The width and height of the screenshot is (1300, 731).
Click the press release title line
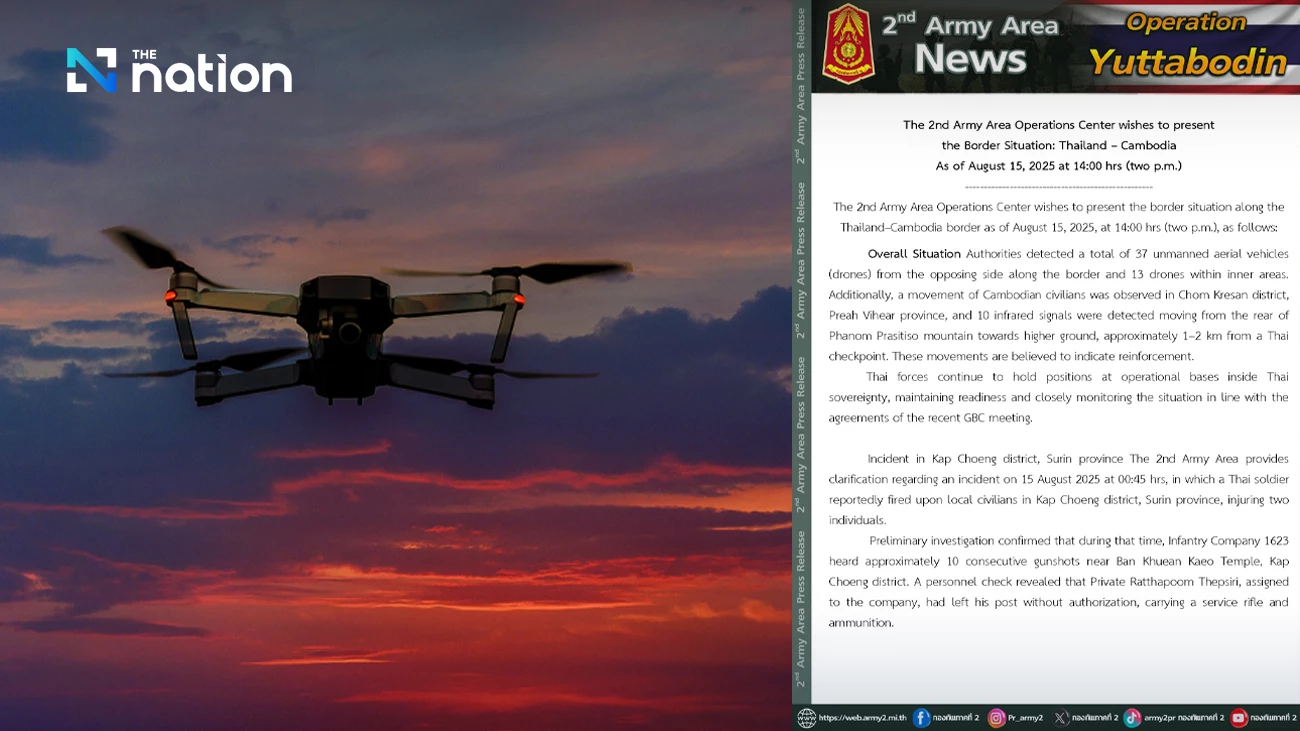(x=1058, y=125)
